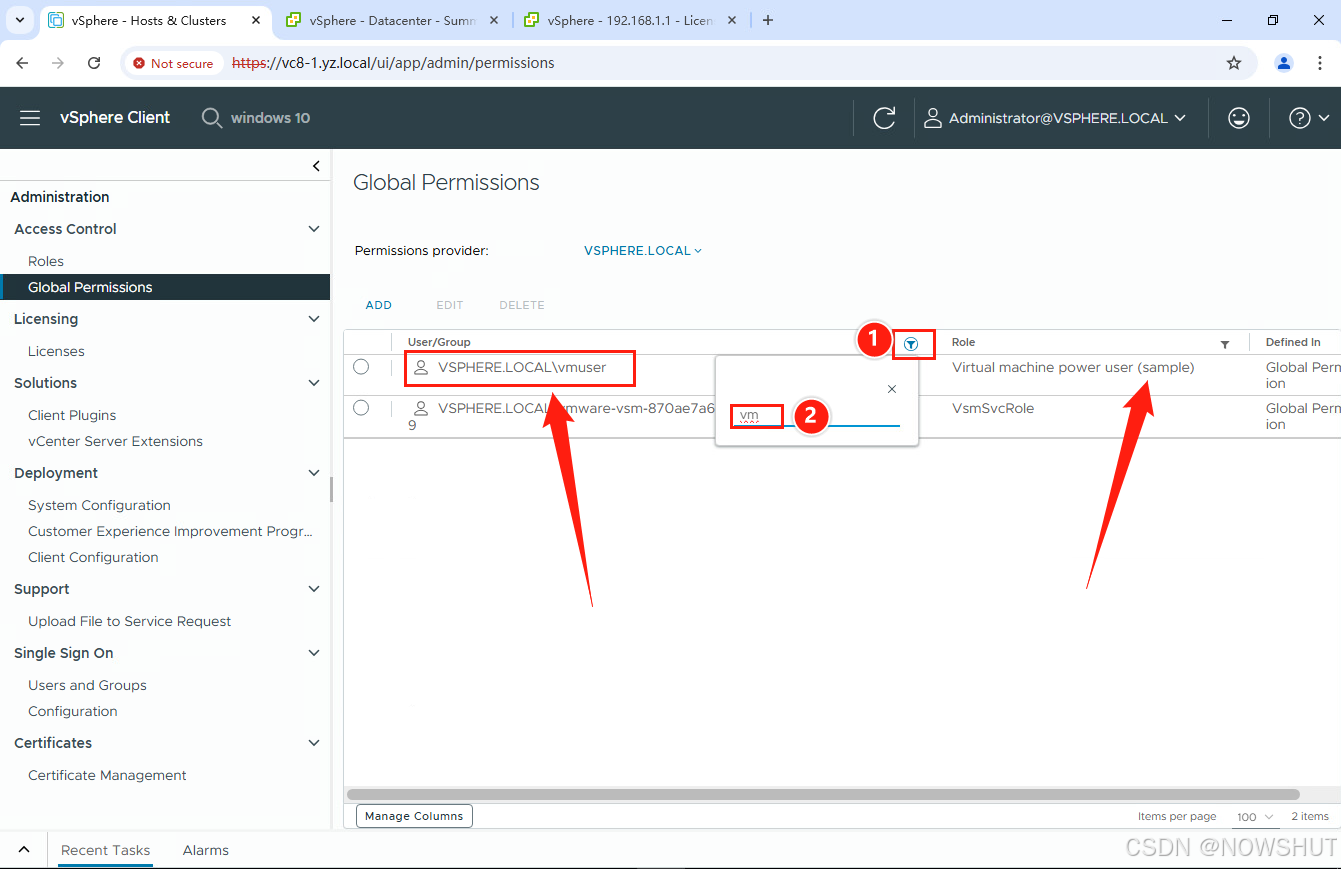Click the user icon next to Administrator
The width and height of the screenshot is (1341, 869).
(932, 118)
